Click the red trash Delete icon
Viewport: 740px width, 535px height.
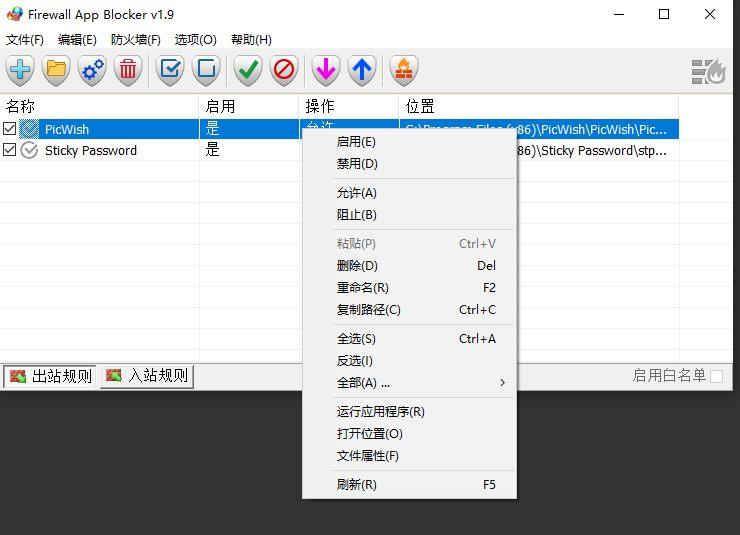tap(128, 70)
